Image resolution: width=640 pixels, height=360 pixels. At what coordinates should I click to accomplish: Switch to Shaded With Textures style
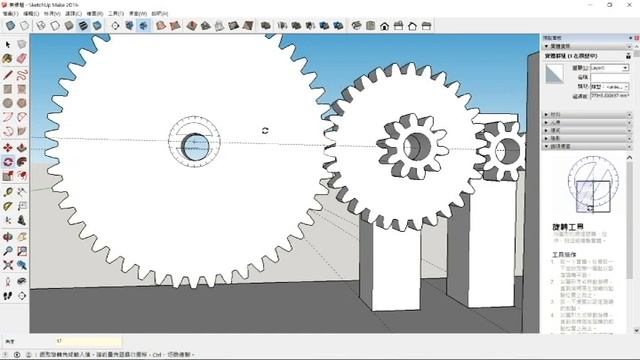(x=83, y=26)
